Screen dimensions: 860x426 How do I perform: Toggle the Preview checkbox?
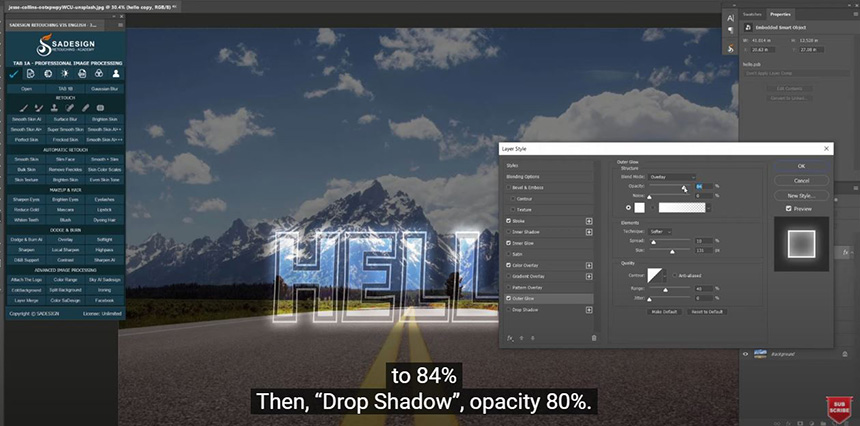coord(788,209)
